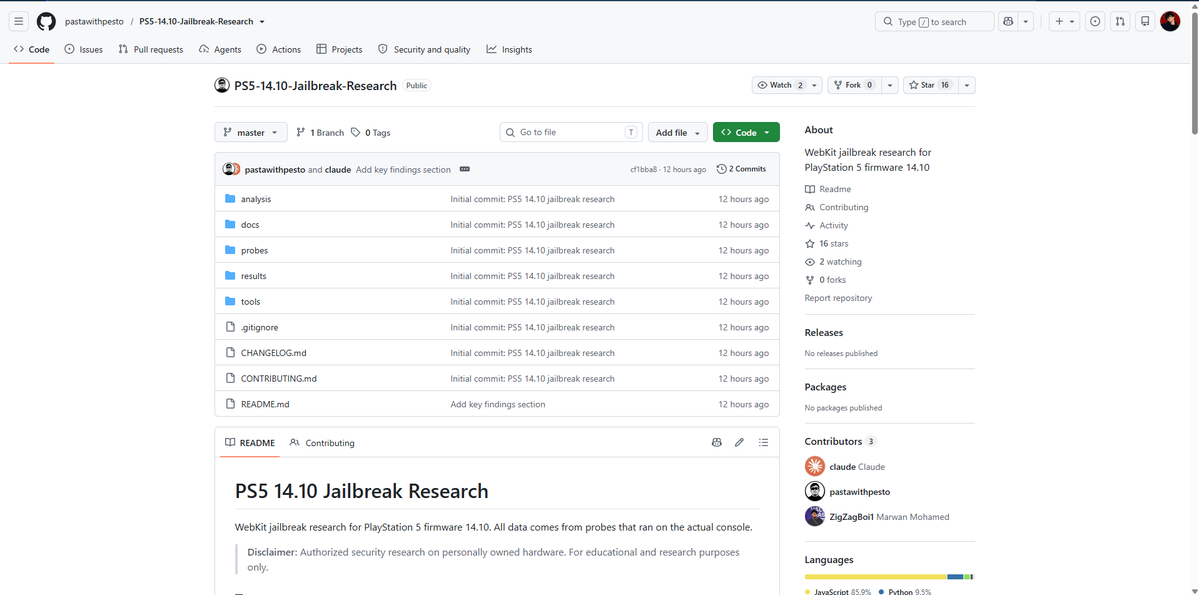Expand the master branch selector
This screenshot has height=595, width=1199.
tap(251, 132)
